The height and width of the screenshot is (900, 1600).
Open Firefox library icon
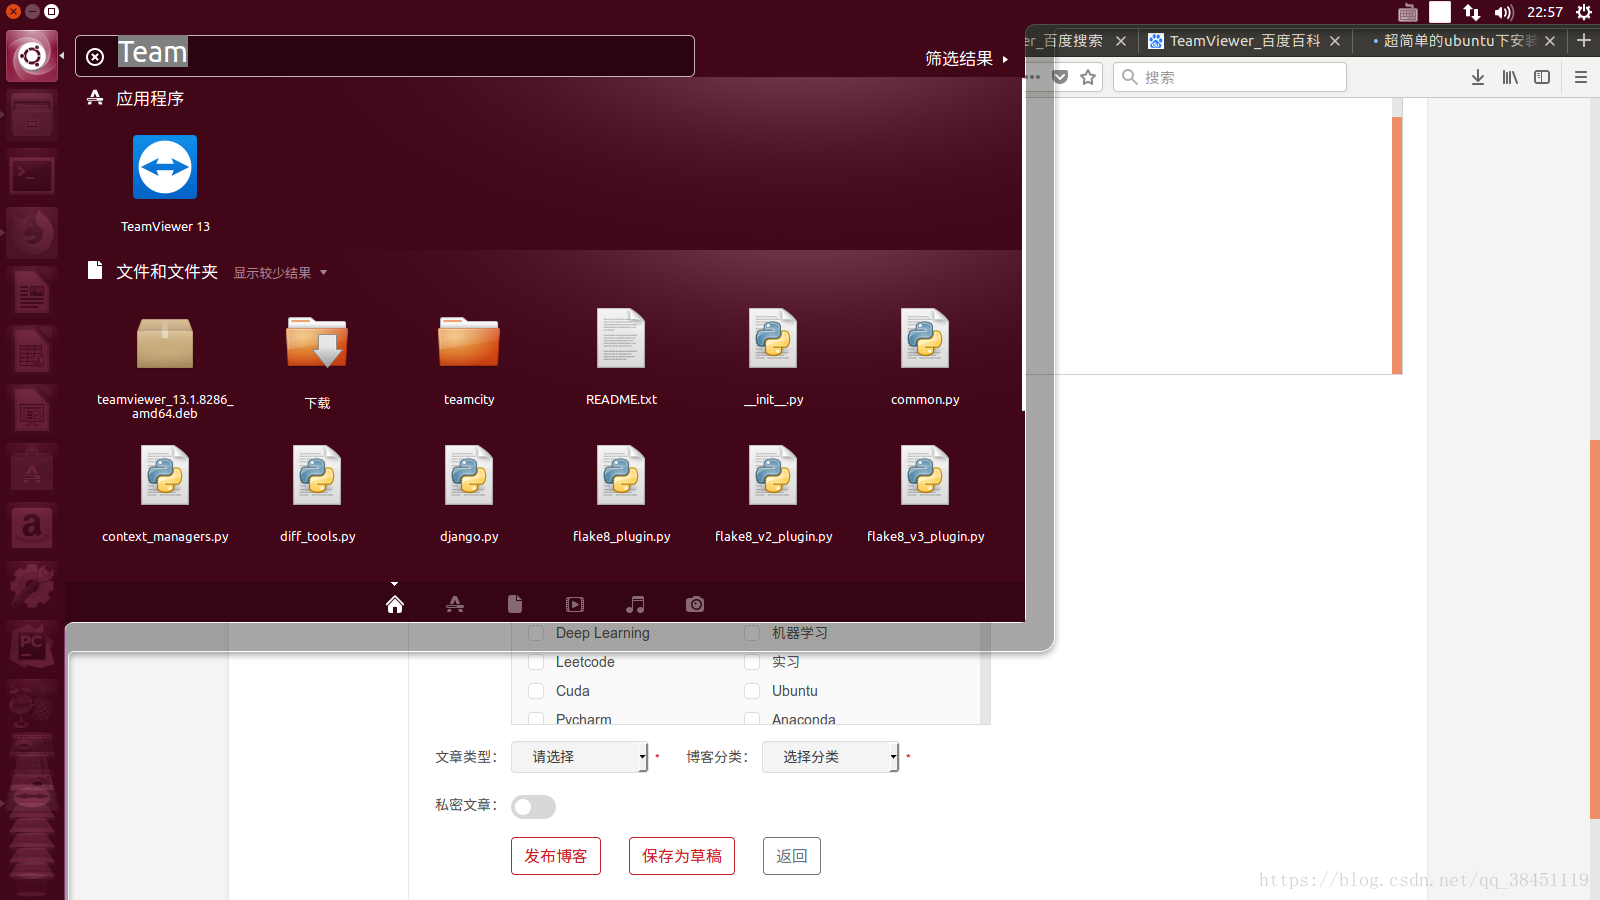(1510, 77)
